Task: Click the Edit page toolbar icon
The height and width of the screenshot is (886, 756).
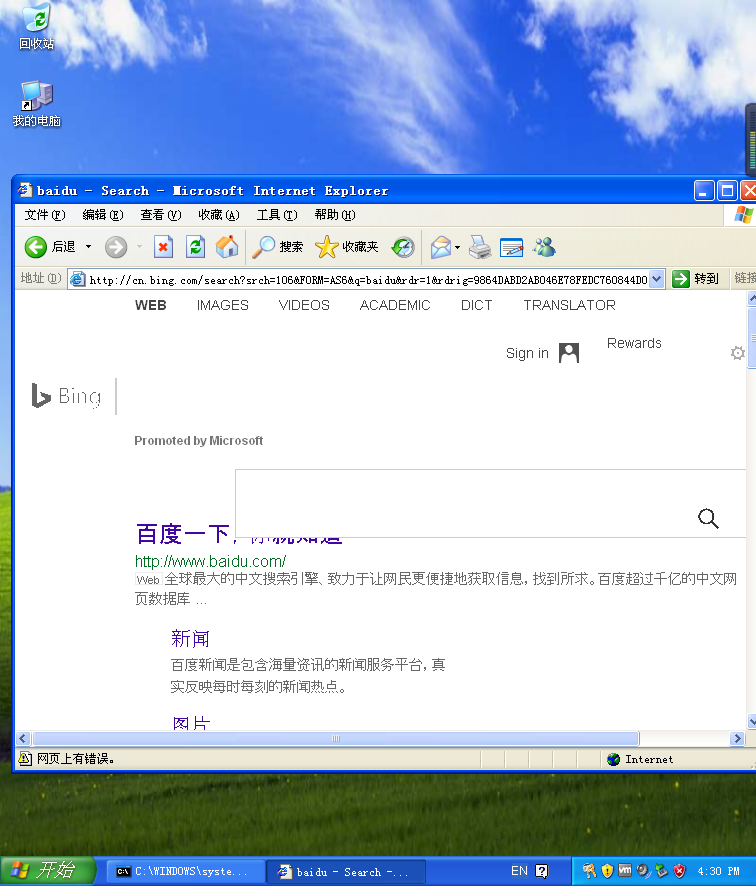Action: [x=512, y=247]
